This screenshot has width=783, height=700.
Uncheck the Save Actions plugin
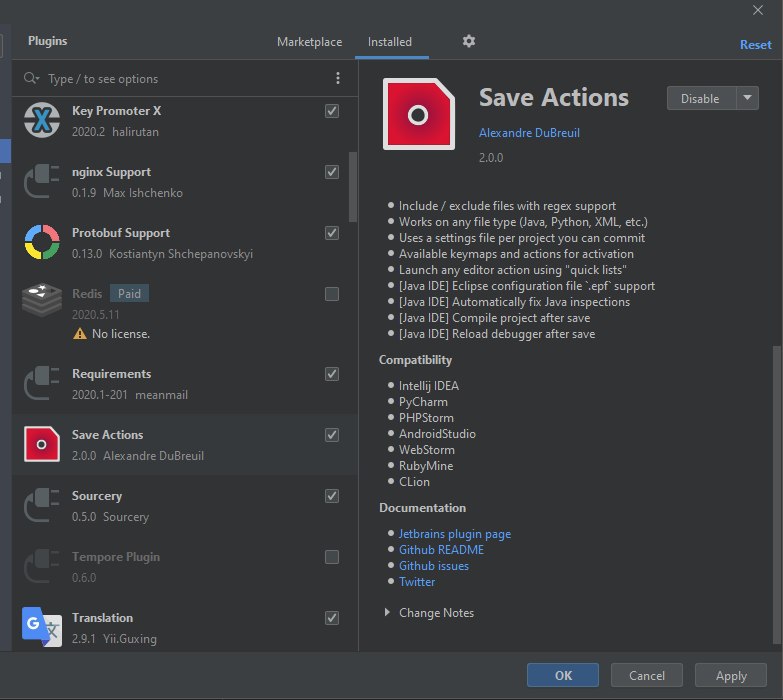coord(332,435)
